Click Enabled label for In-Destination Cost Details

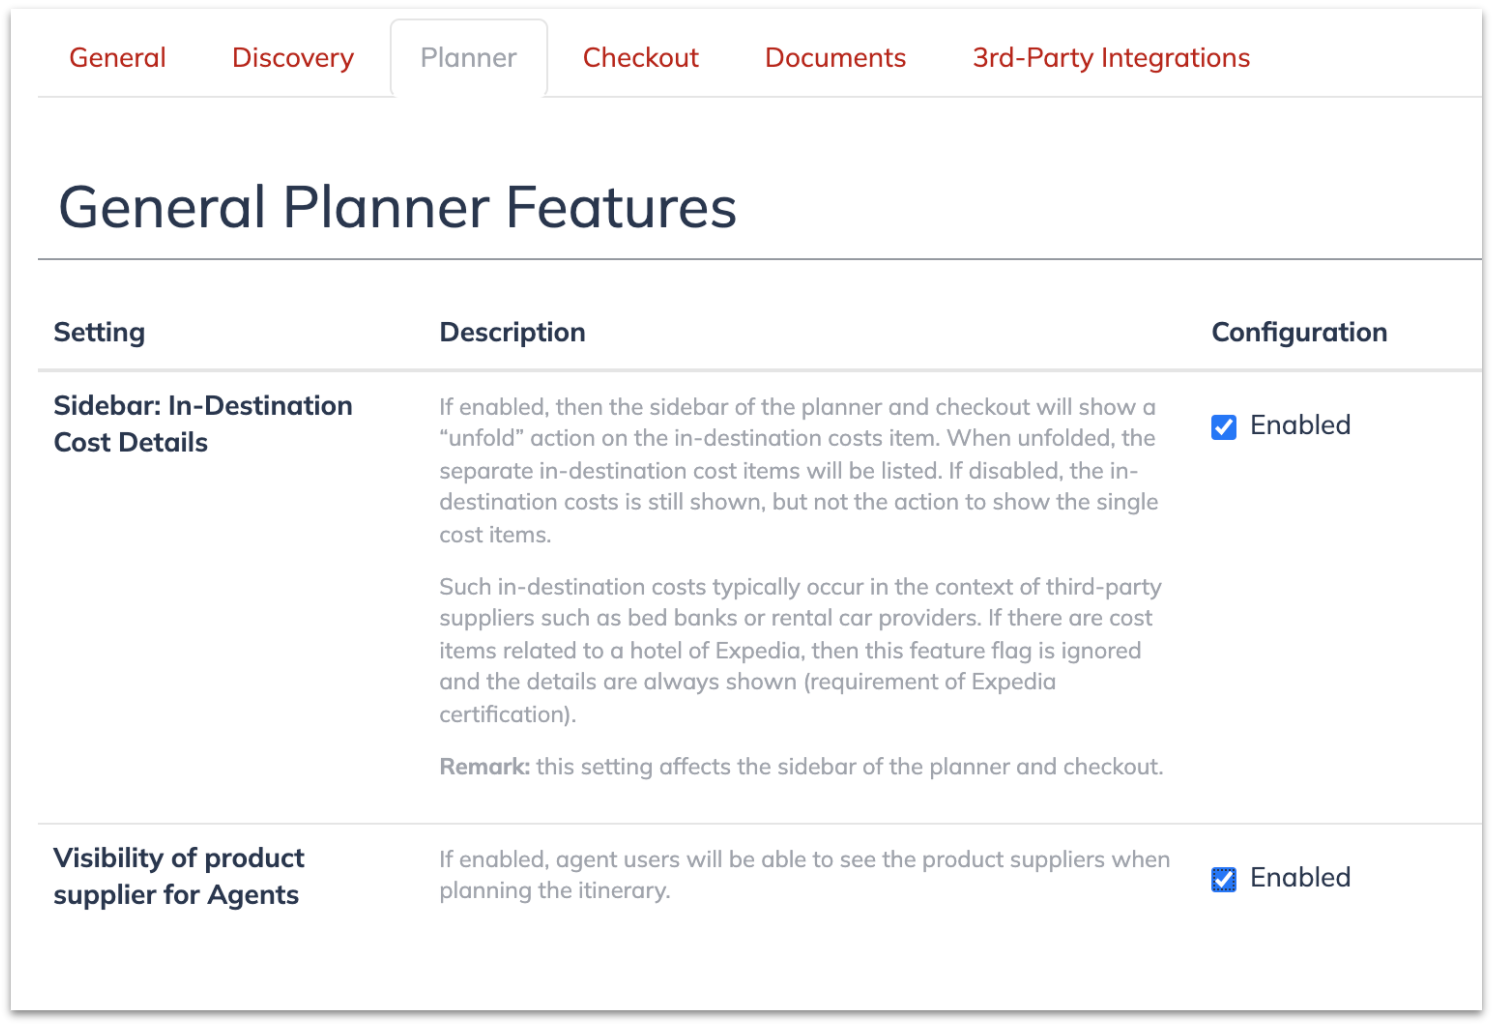coord(1300,425)
